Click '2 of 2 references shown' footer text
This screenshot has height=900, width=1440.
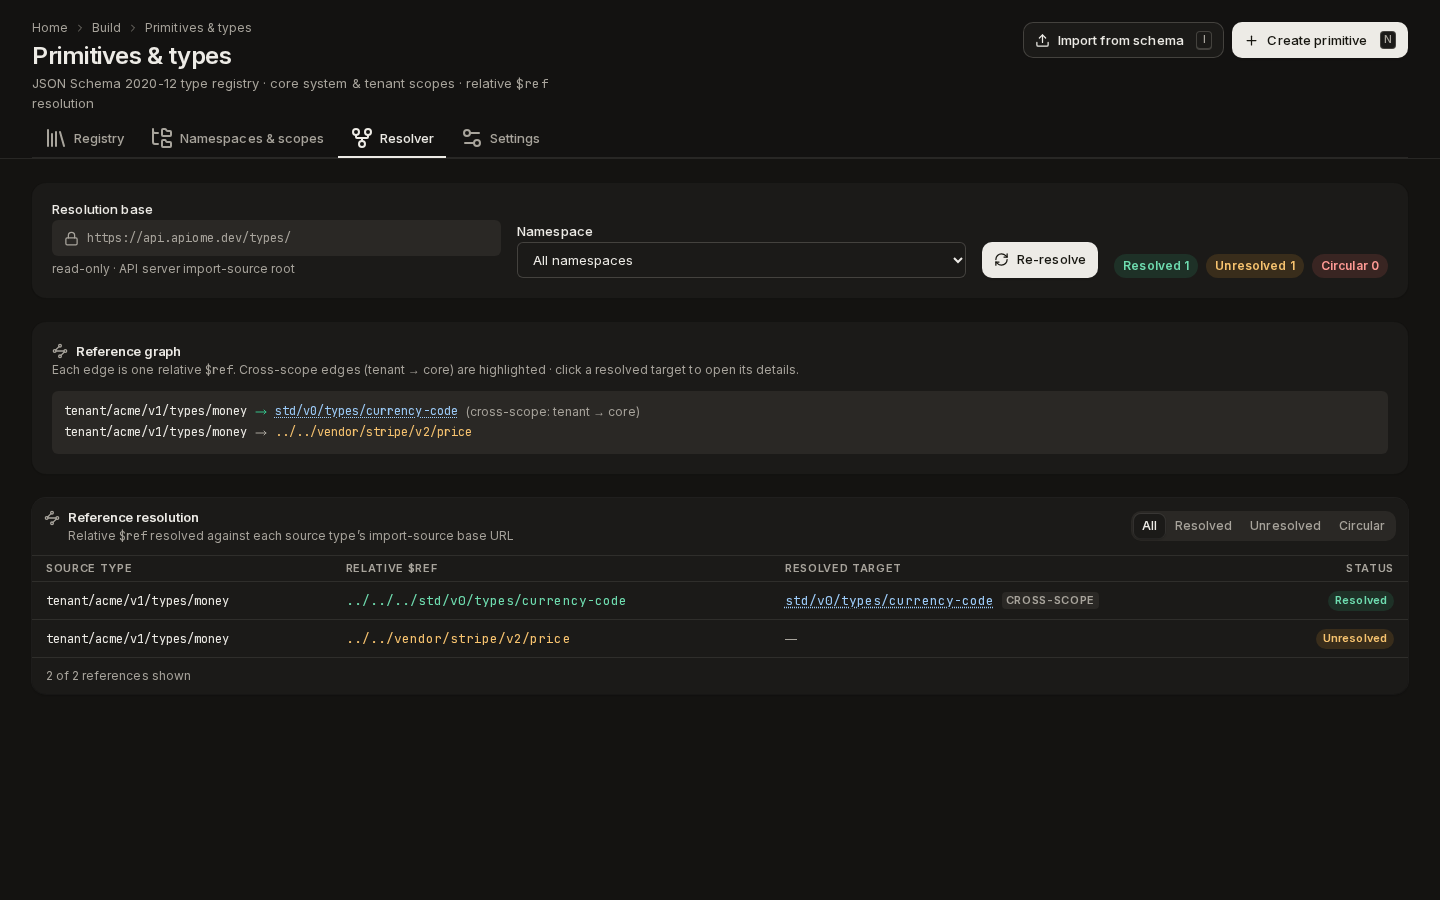[118, 676]
